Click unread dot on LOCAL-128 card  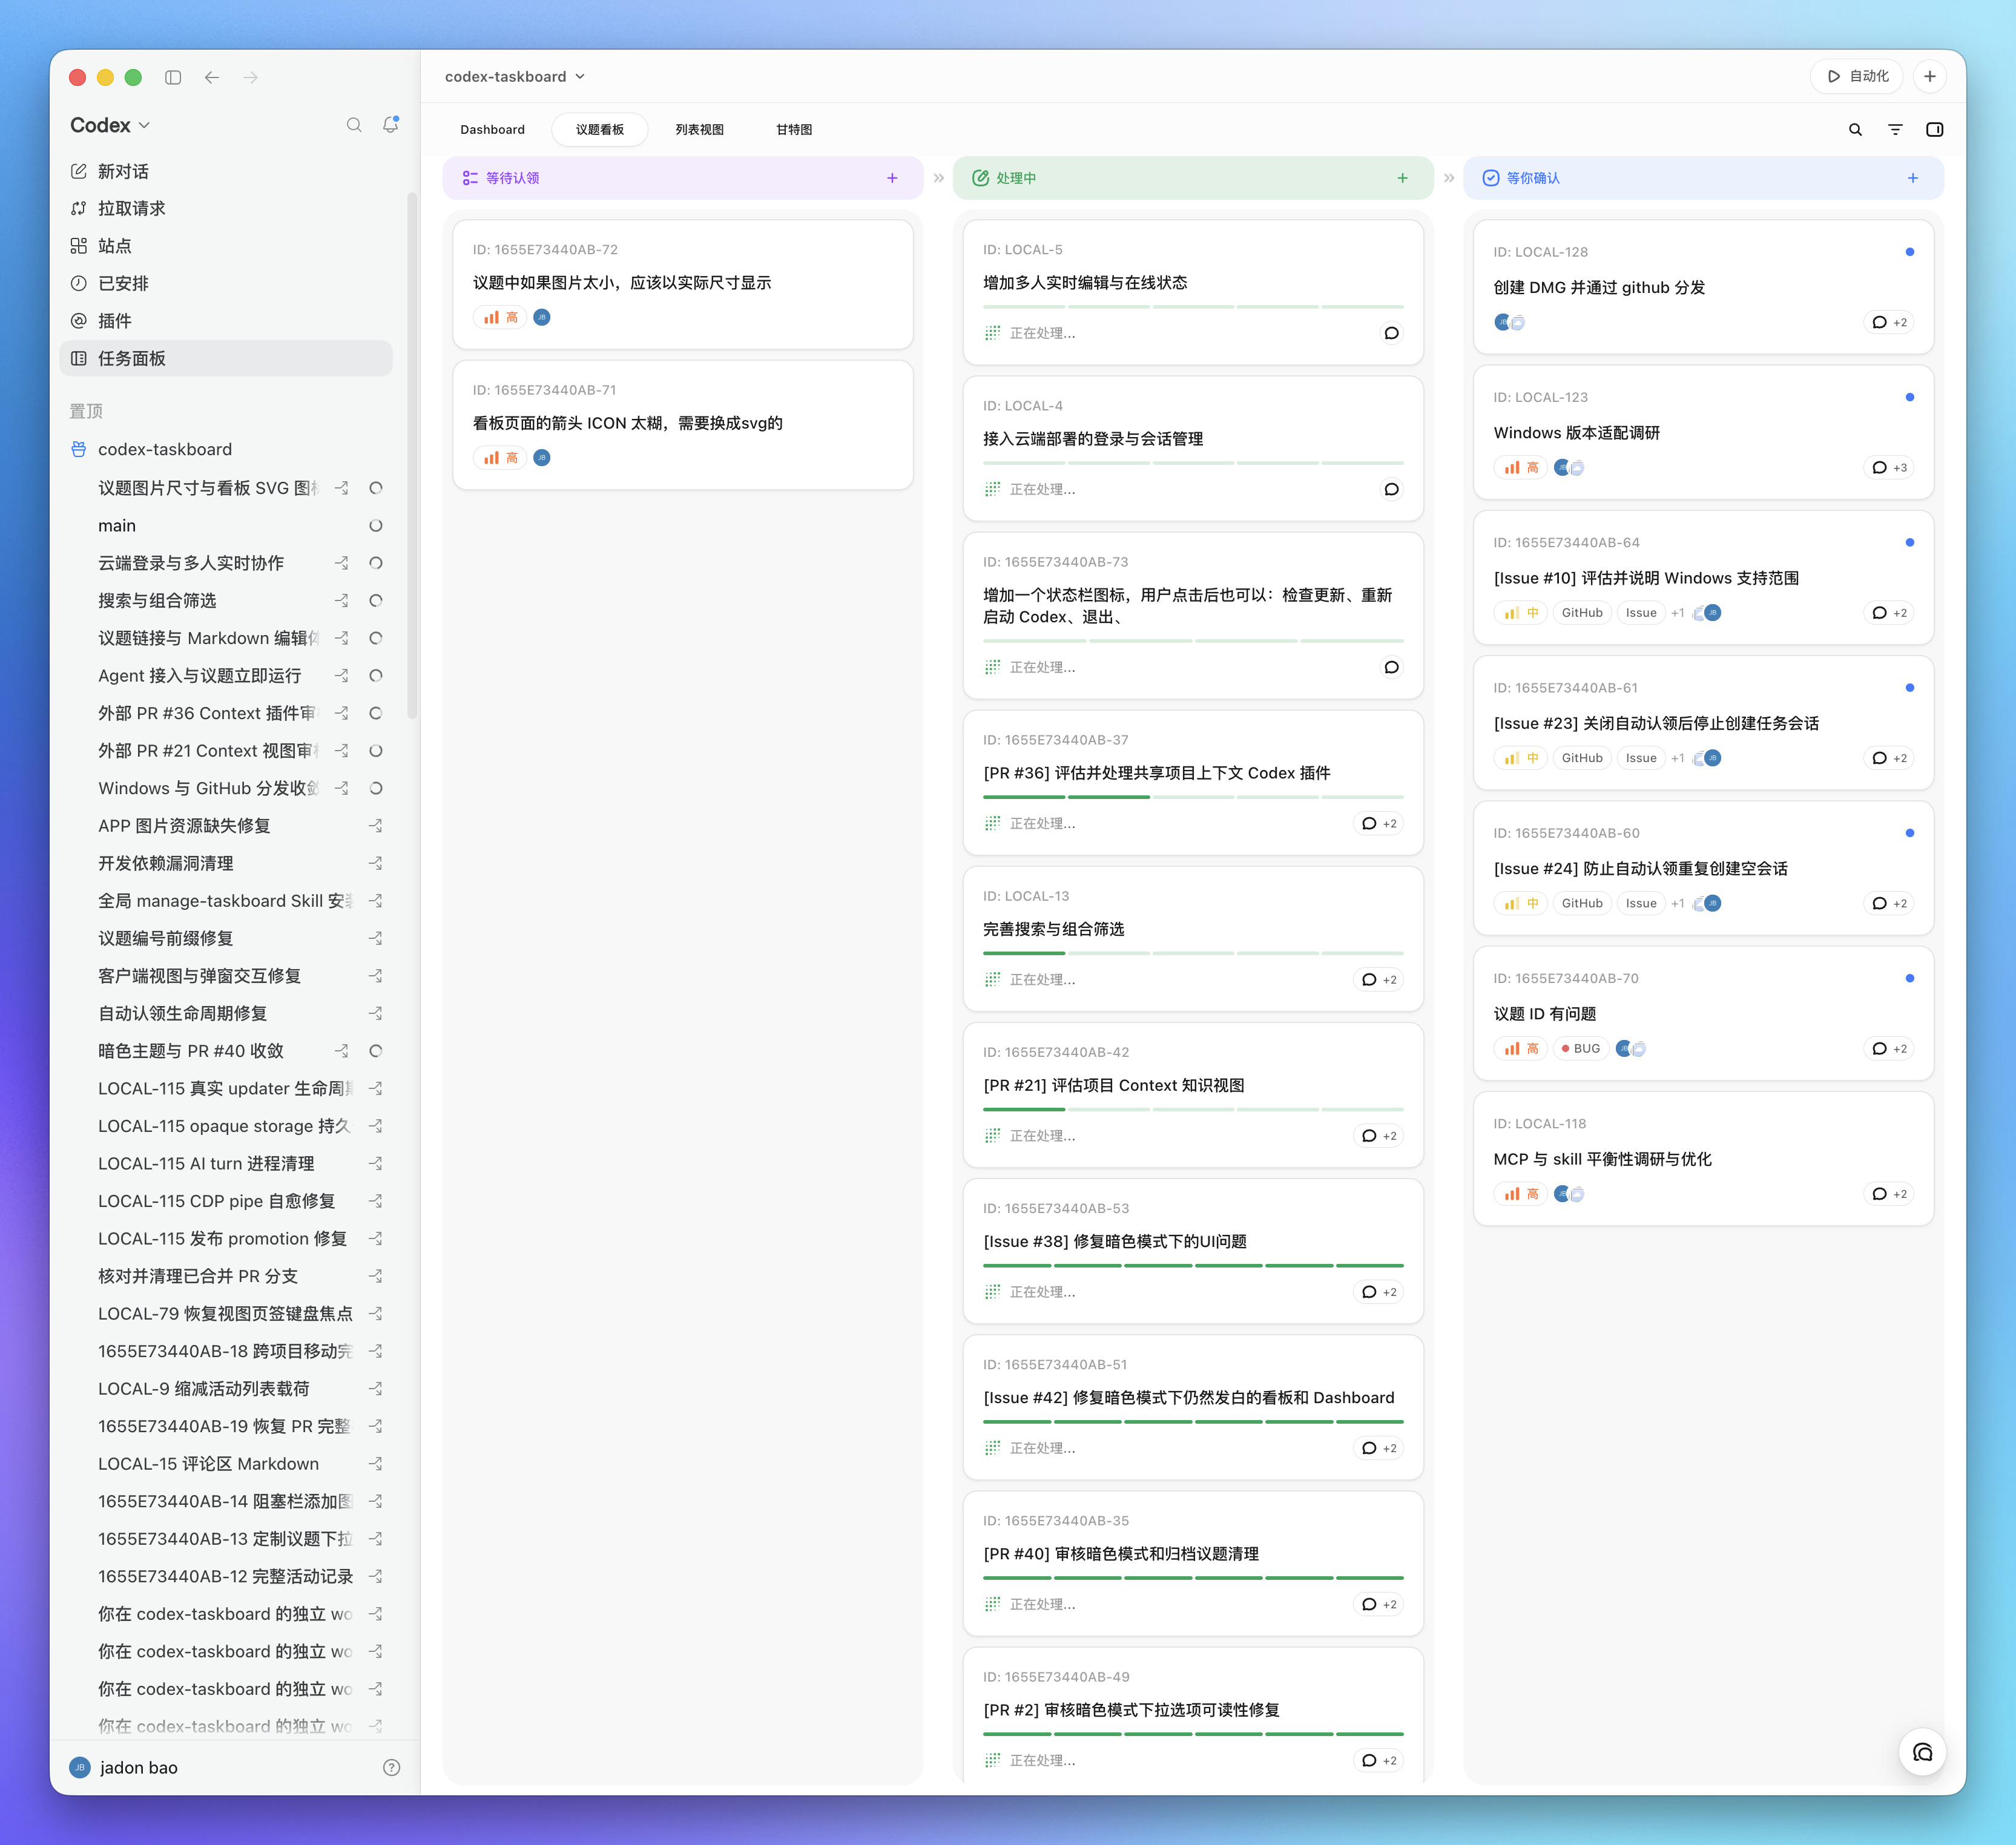1910,252
